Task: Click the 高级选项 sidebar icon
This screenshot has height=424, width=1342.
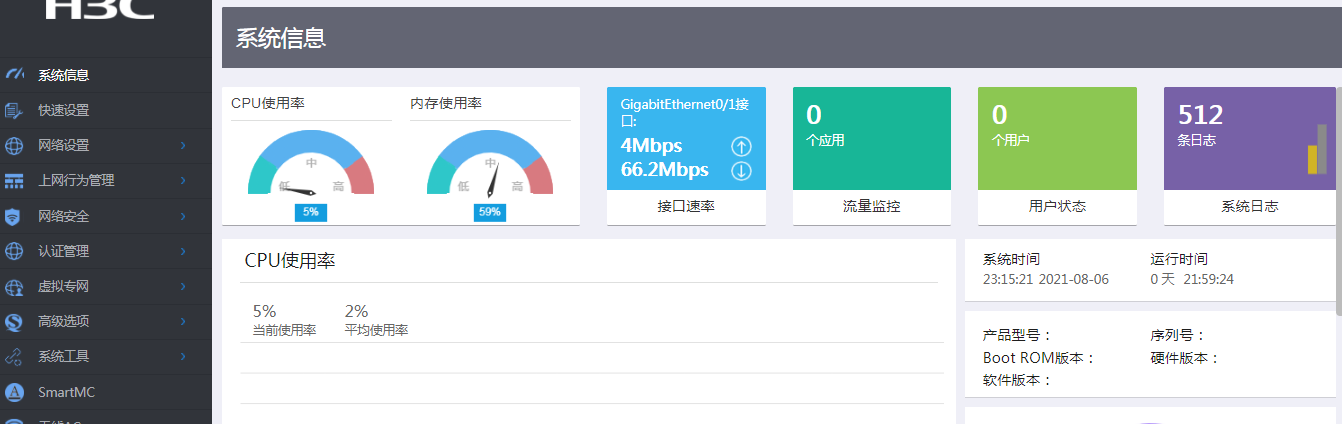Action: [14, 322]
